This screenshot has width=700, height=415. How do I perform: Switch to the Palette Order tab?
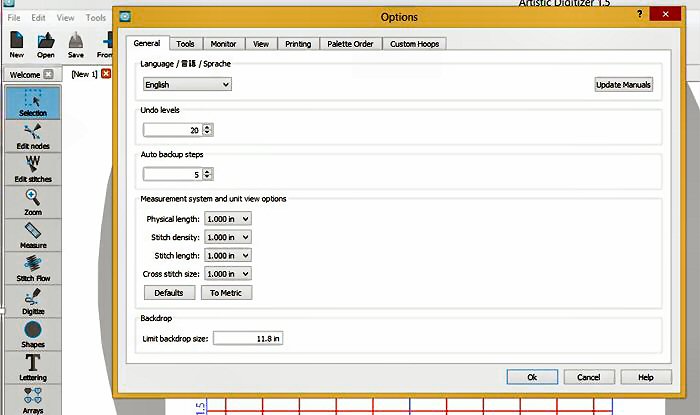coord(350,44)
